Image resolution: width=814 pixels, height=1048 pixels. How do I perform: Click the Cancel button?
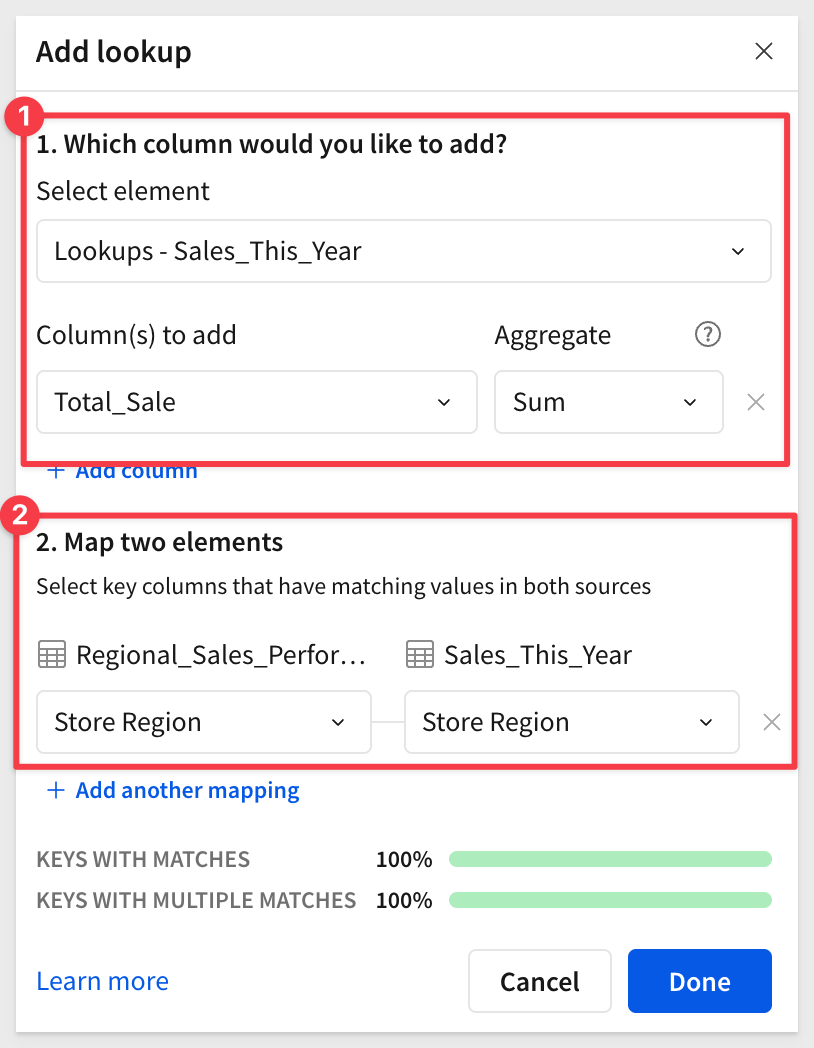[540, 981]
